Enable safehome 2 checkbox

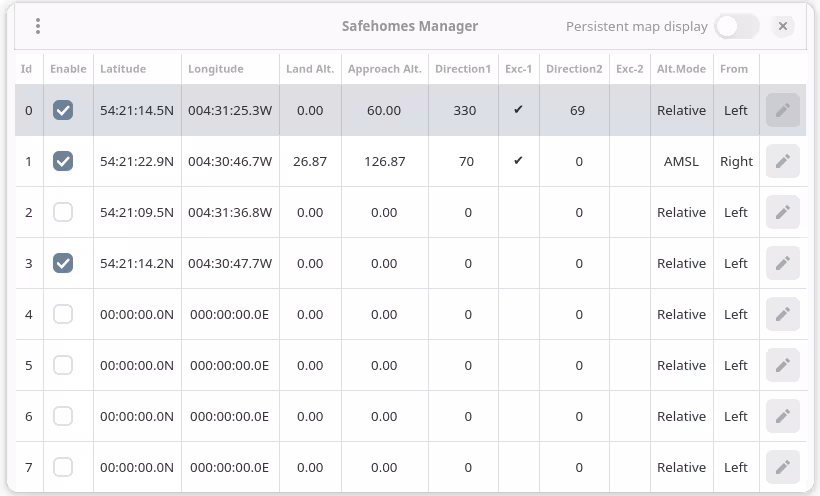(x=63, y=212)
